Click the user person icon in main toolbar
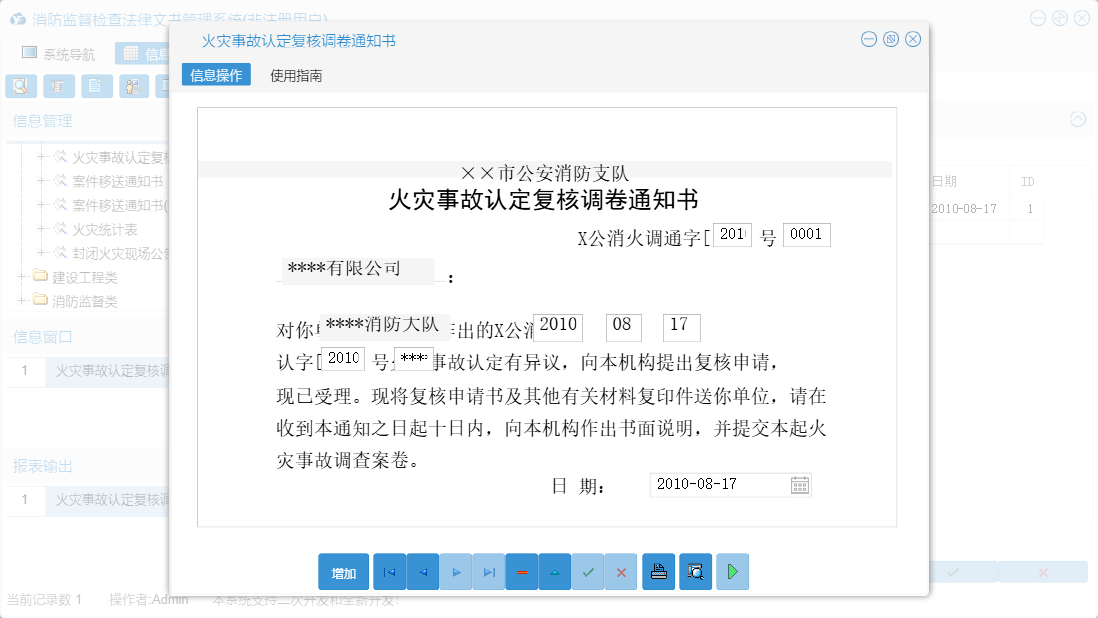Viewport: 1098px width, 618px height. [134, 86]
